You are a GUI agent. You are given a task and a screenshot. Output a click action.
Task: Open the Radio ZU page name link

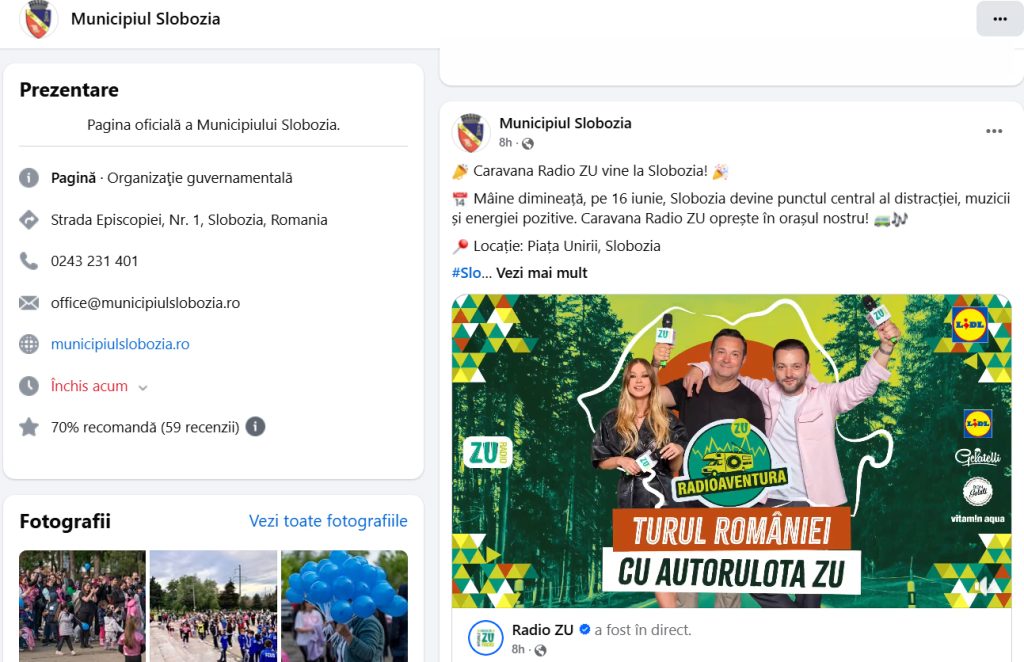(542, 630)
